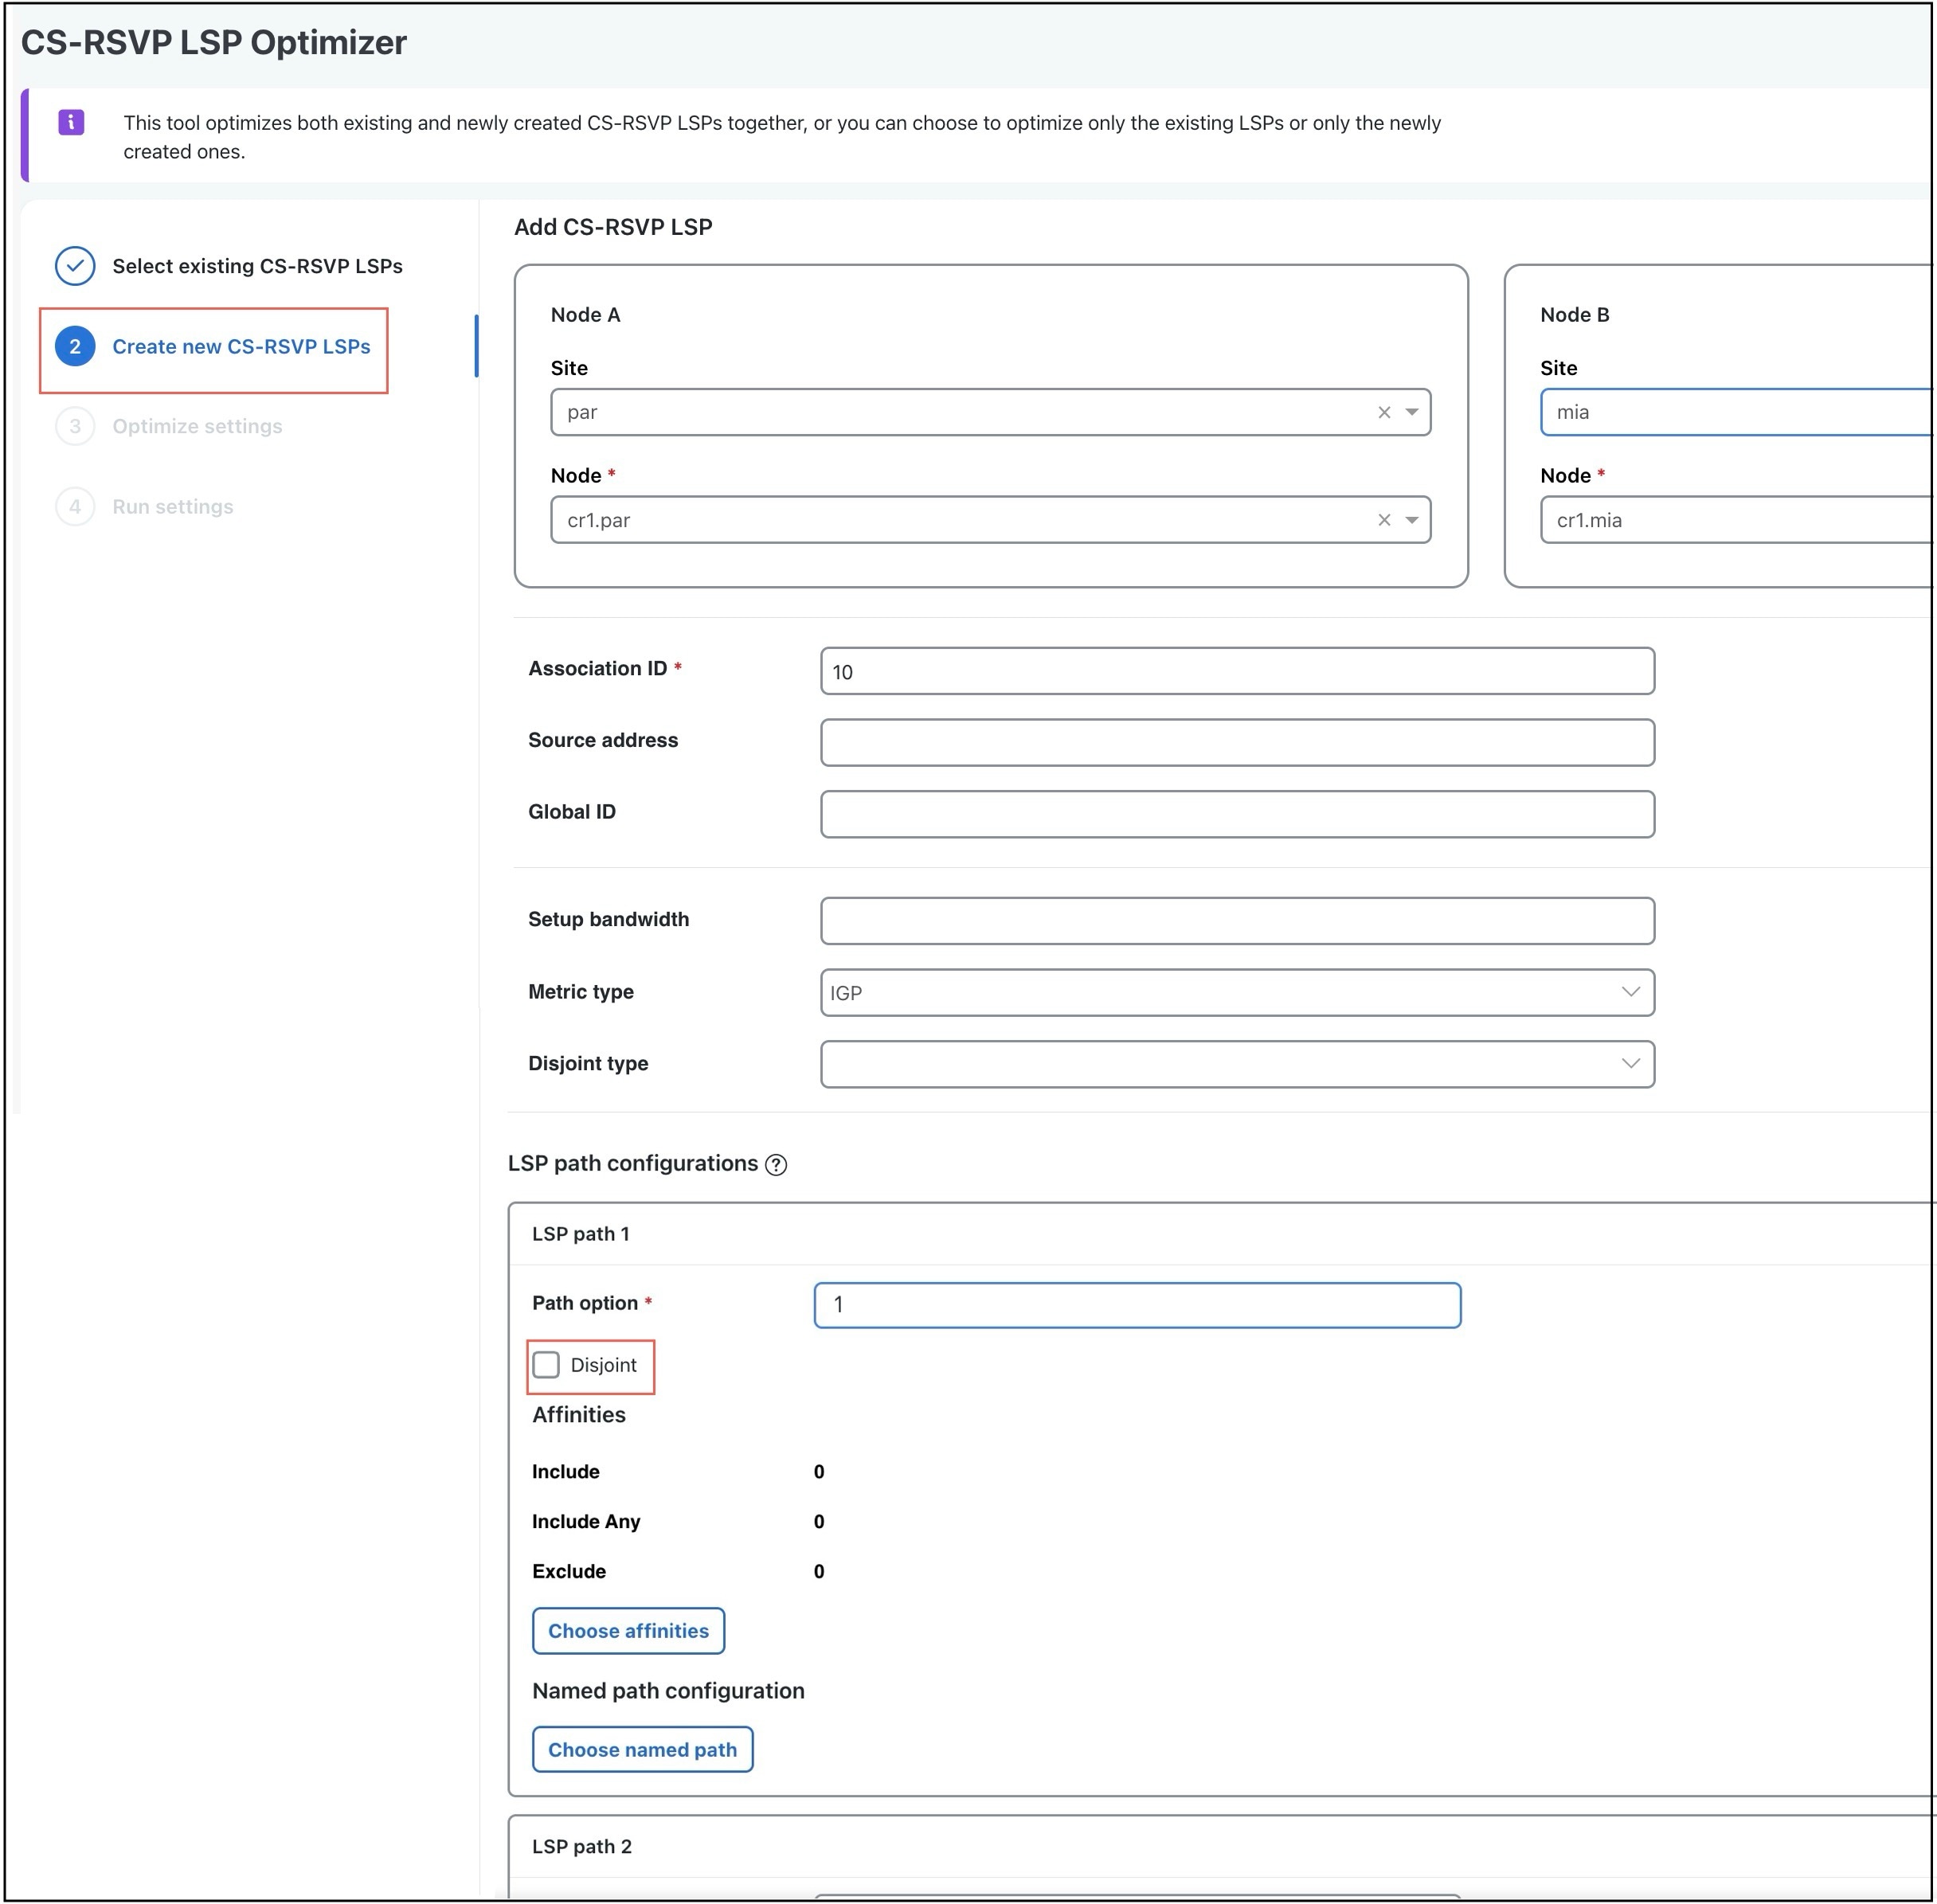The width and height of the screenshot is (1937, 1904).
Task: Open LSP path configurations help icon
Action: click(776, 1165)
